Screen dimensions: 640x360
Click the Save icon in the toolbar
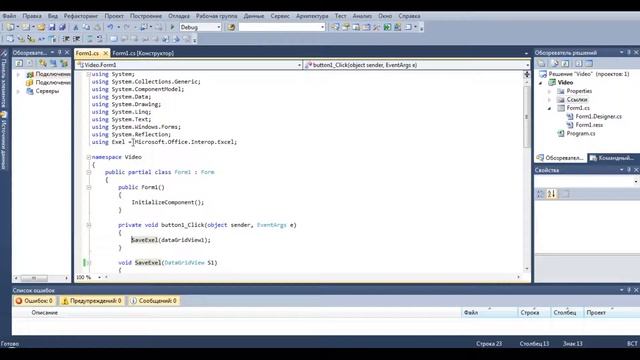point(52,27)
